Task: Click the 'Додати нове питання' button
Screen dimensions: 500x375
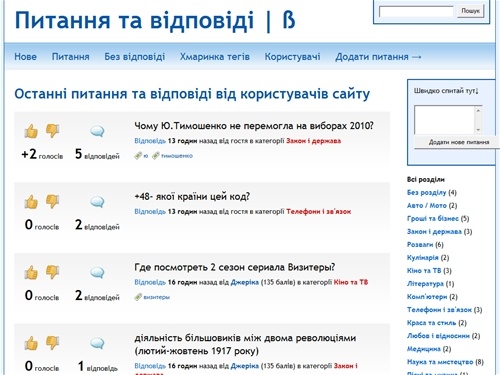Action: [458, 142]
